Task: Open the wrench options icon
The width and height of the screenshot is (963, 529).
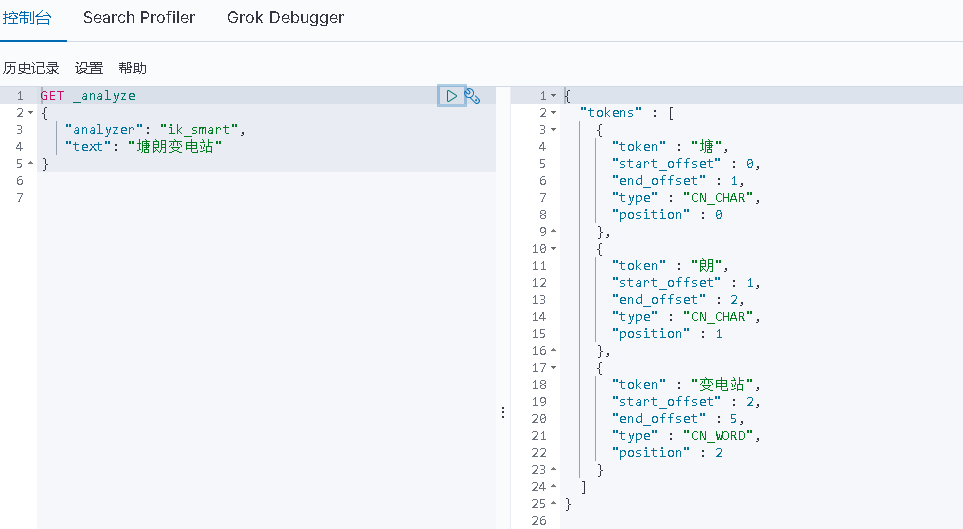Action: click(472, 96)
